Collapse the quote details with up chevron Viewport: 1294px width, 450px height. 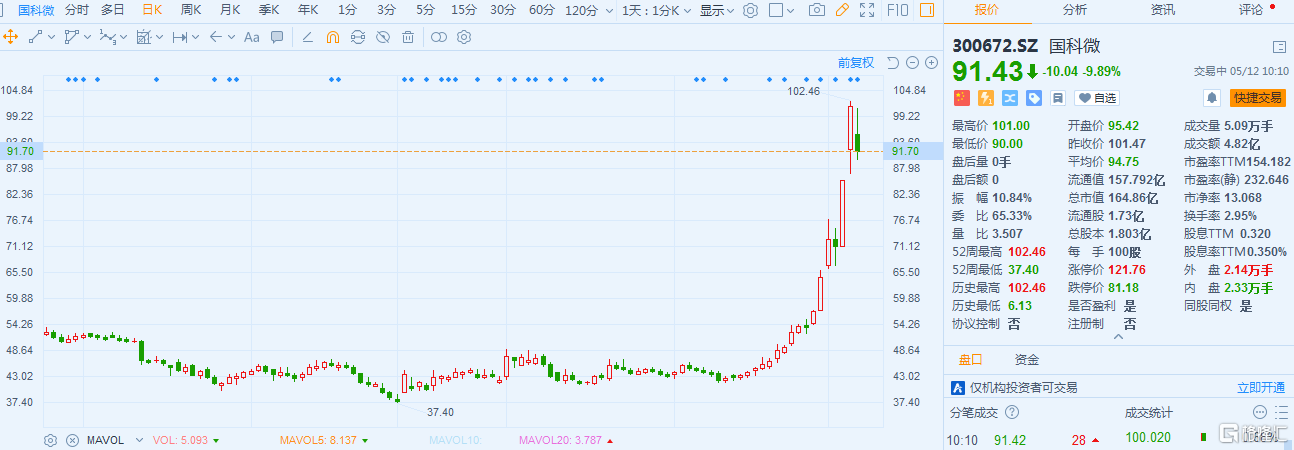click(1118, 338)
